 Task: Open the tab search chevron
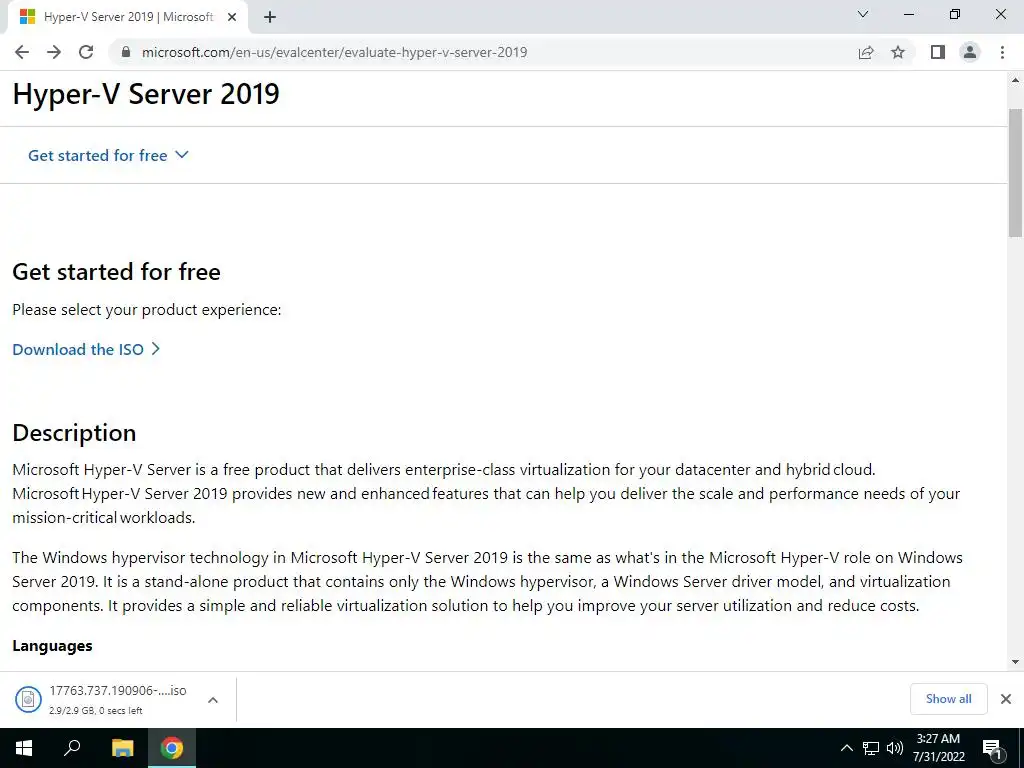pos(863,14)
